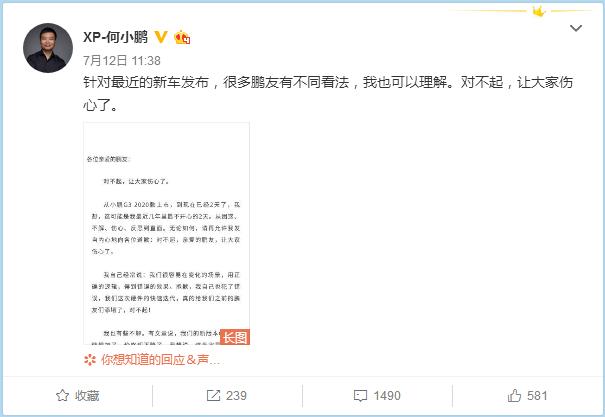This screenshot has width=605, height=417.
Task: Click the comment count 1490
Action: [x=387, y=396]
